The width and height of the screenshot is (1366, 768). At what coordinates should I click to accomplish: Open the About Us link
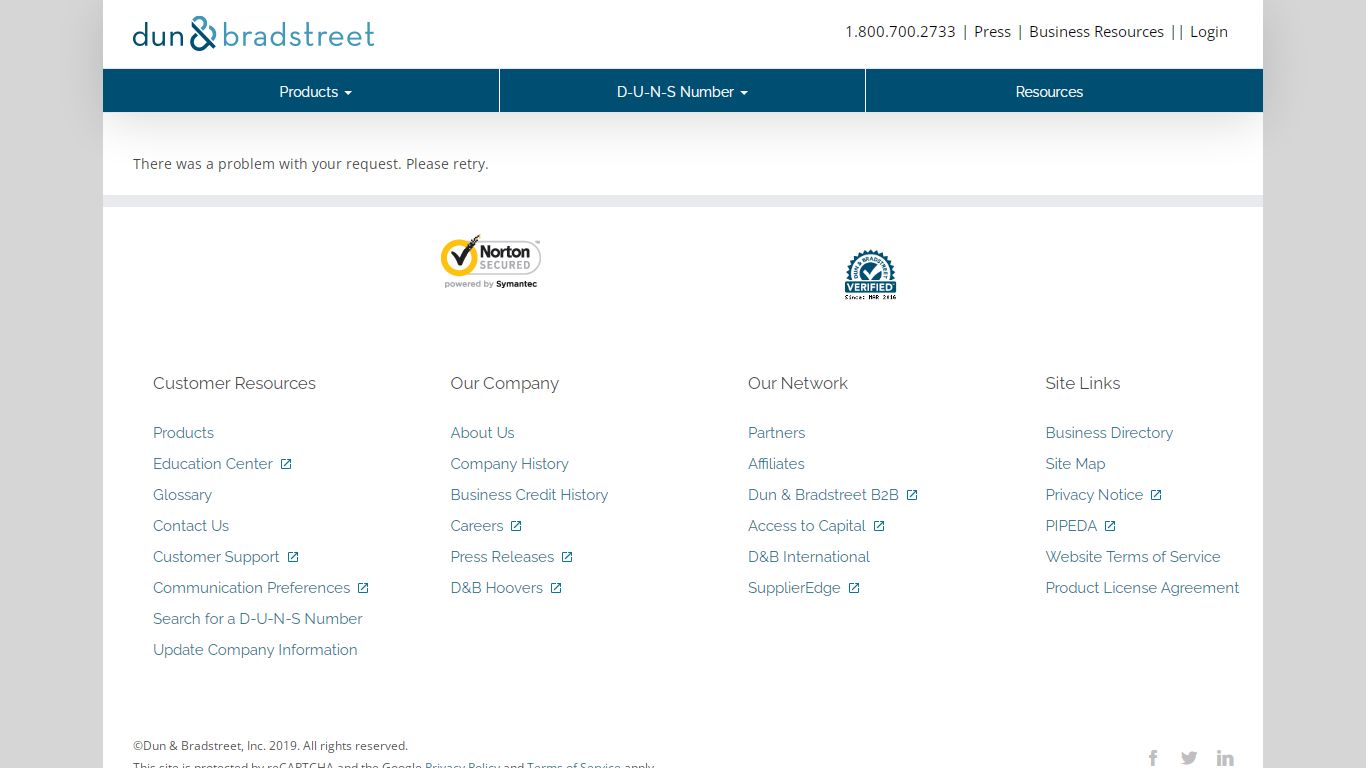(x=482, y=433)
